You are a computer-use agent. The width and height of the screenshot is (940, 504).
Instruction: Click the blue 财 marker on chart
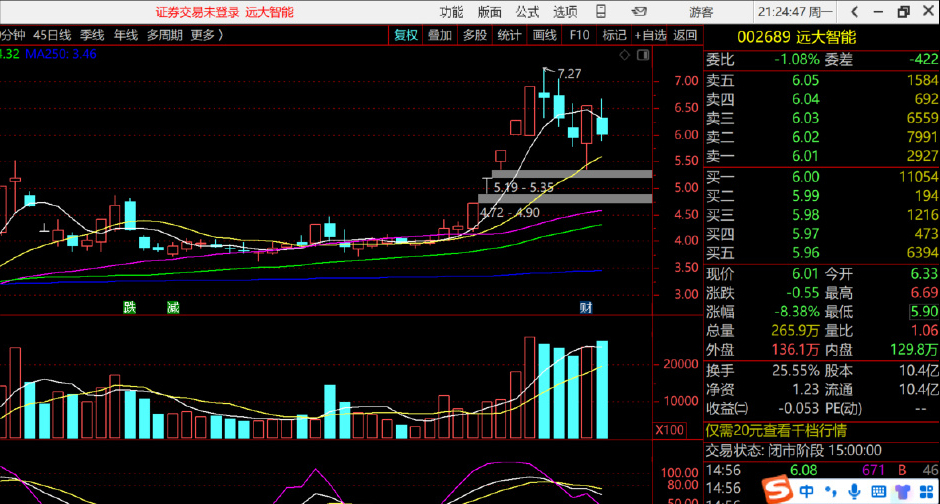tap(586, 307)
